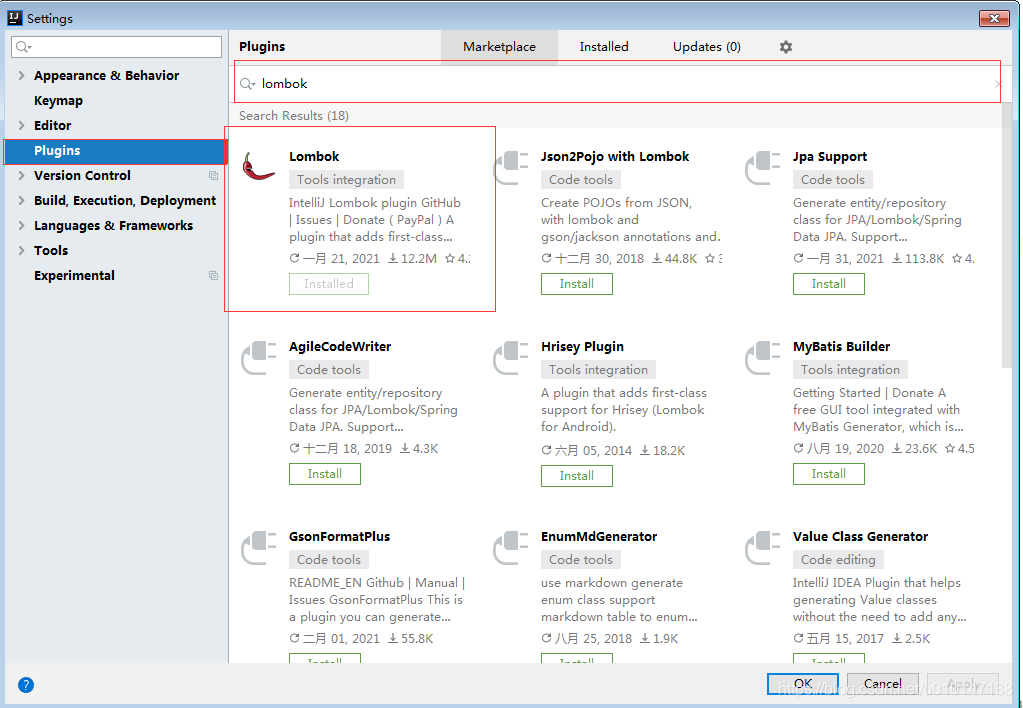
Task: Click the Value Class Generator plugin icon
Action: point(763,547)
